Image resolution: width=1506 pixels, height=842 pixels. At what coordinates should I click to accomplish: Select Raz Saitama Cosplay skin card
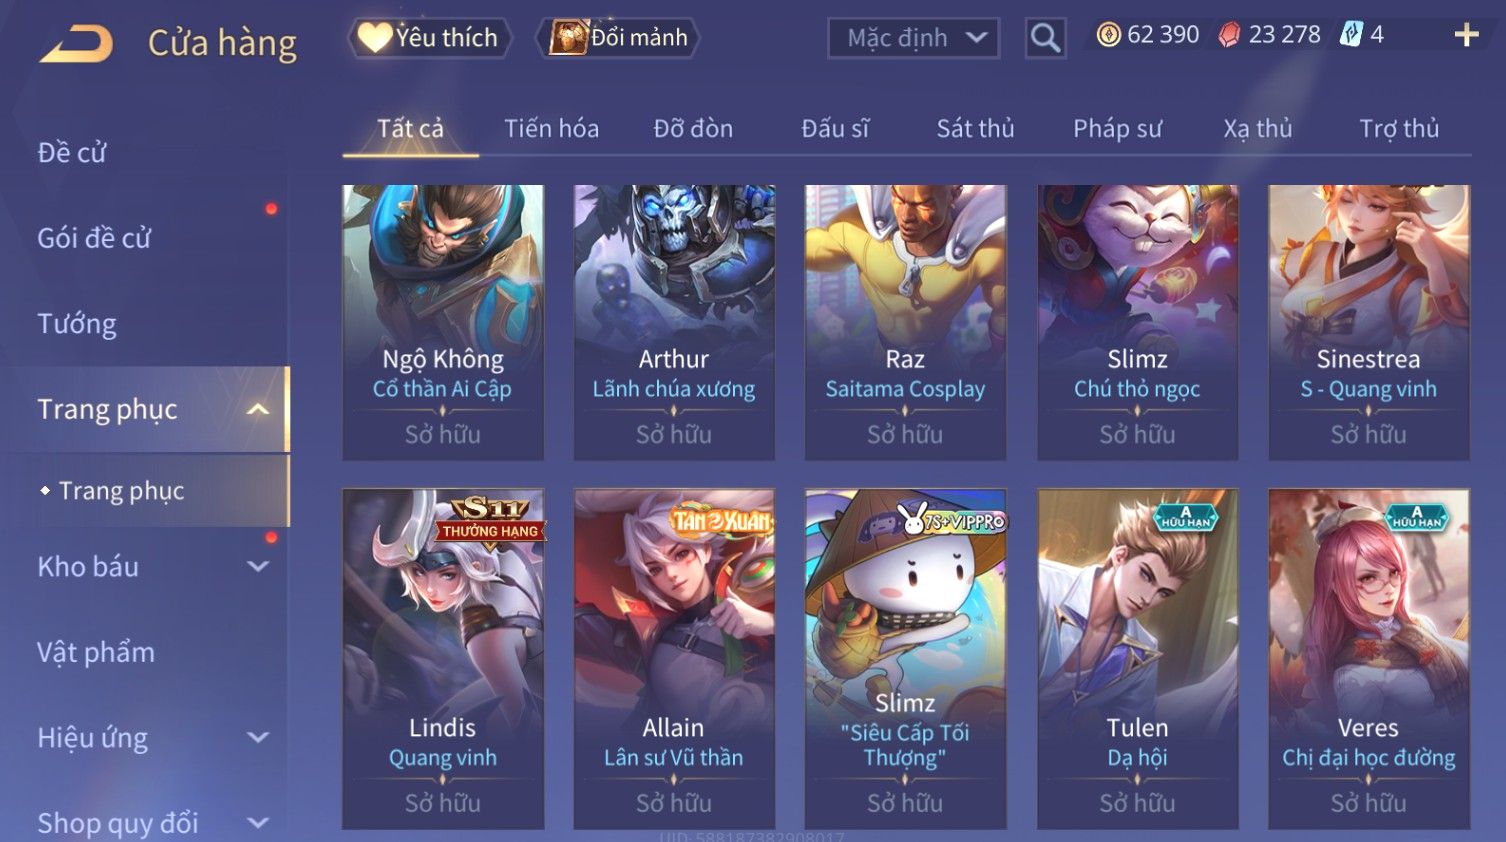click(905, 322)
